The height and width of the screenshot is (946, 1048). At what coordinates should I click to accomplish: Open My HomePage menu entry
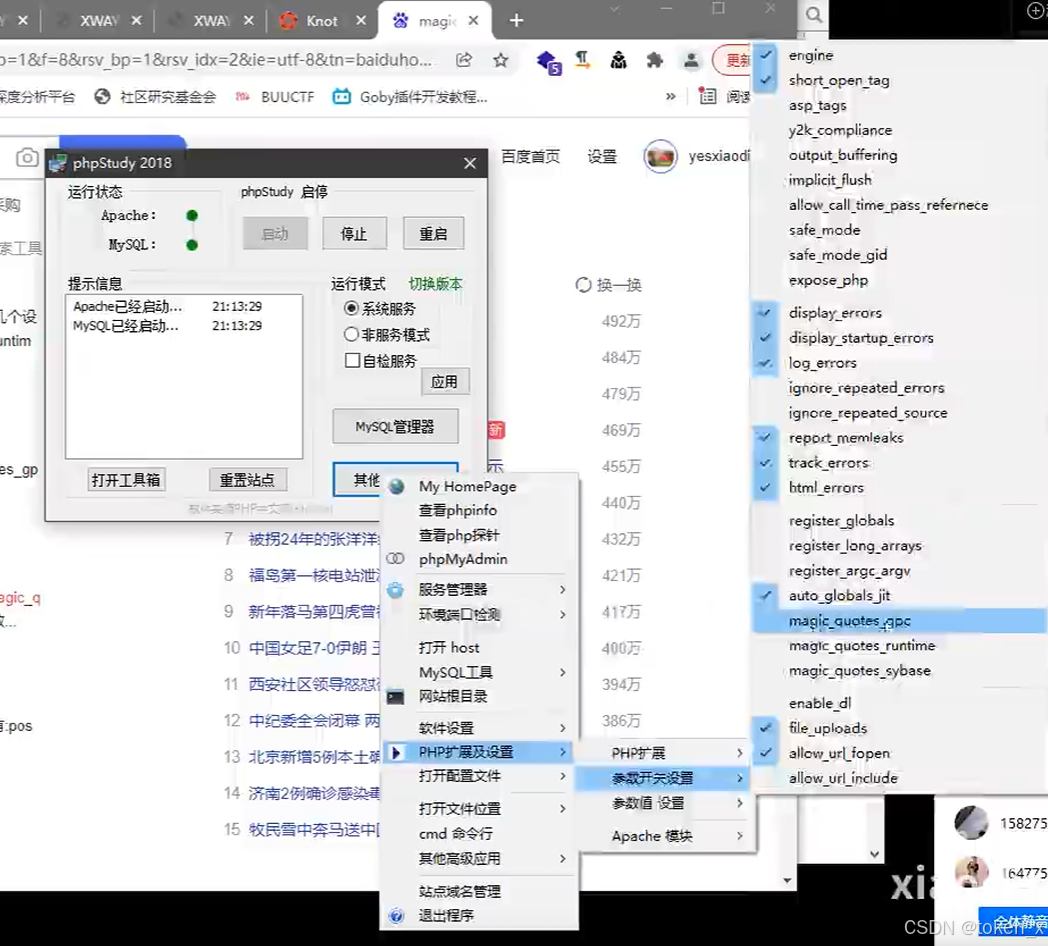467,486
